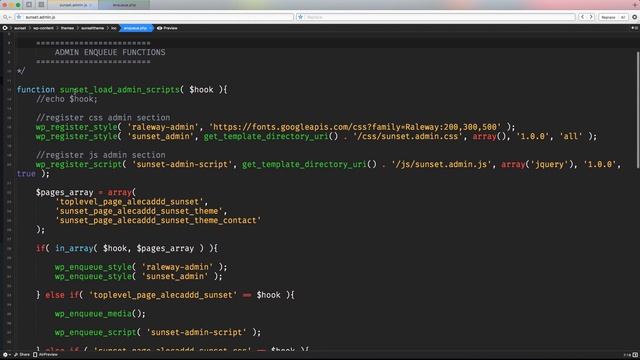Click the function name sunset_load_admin_scripts
The image size is (640, 360).
coord(120,89)
